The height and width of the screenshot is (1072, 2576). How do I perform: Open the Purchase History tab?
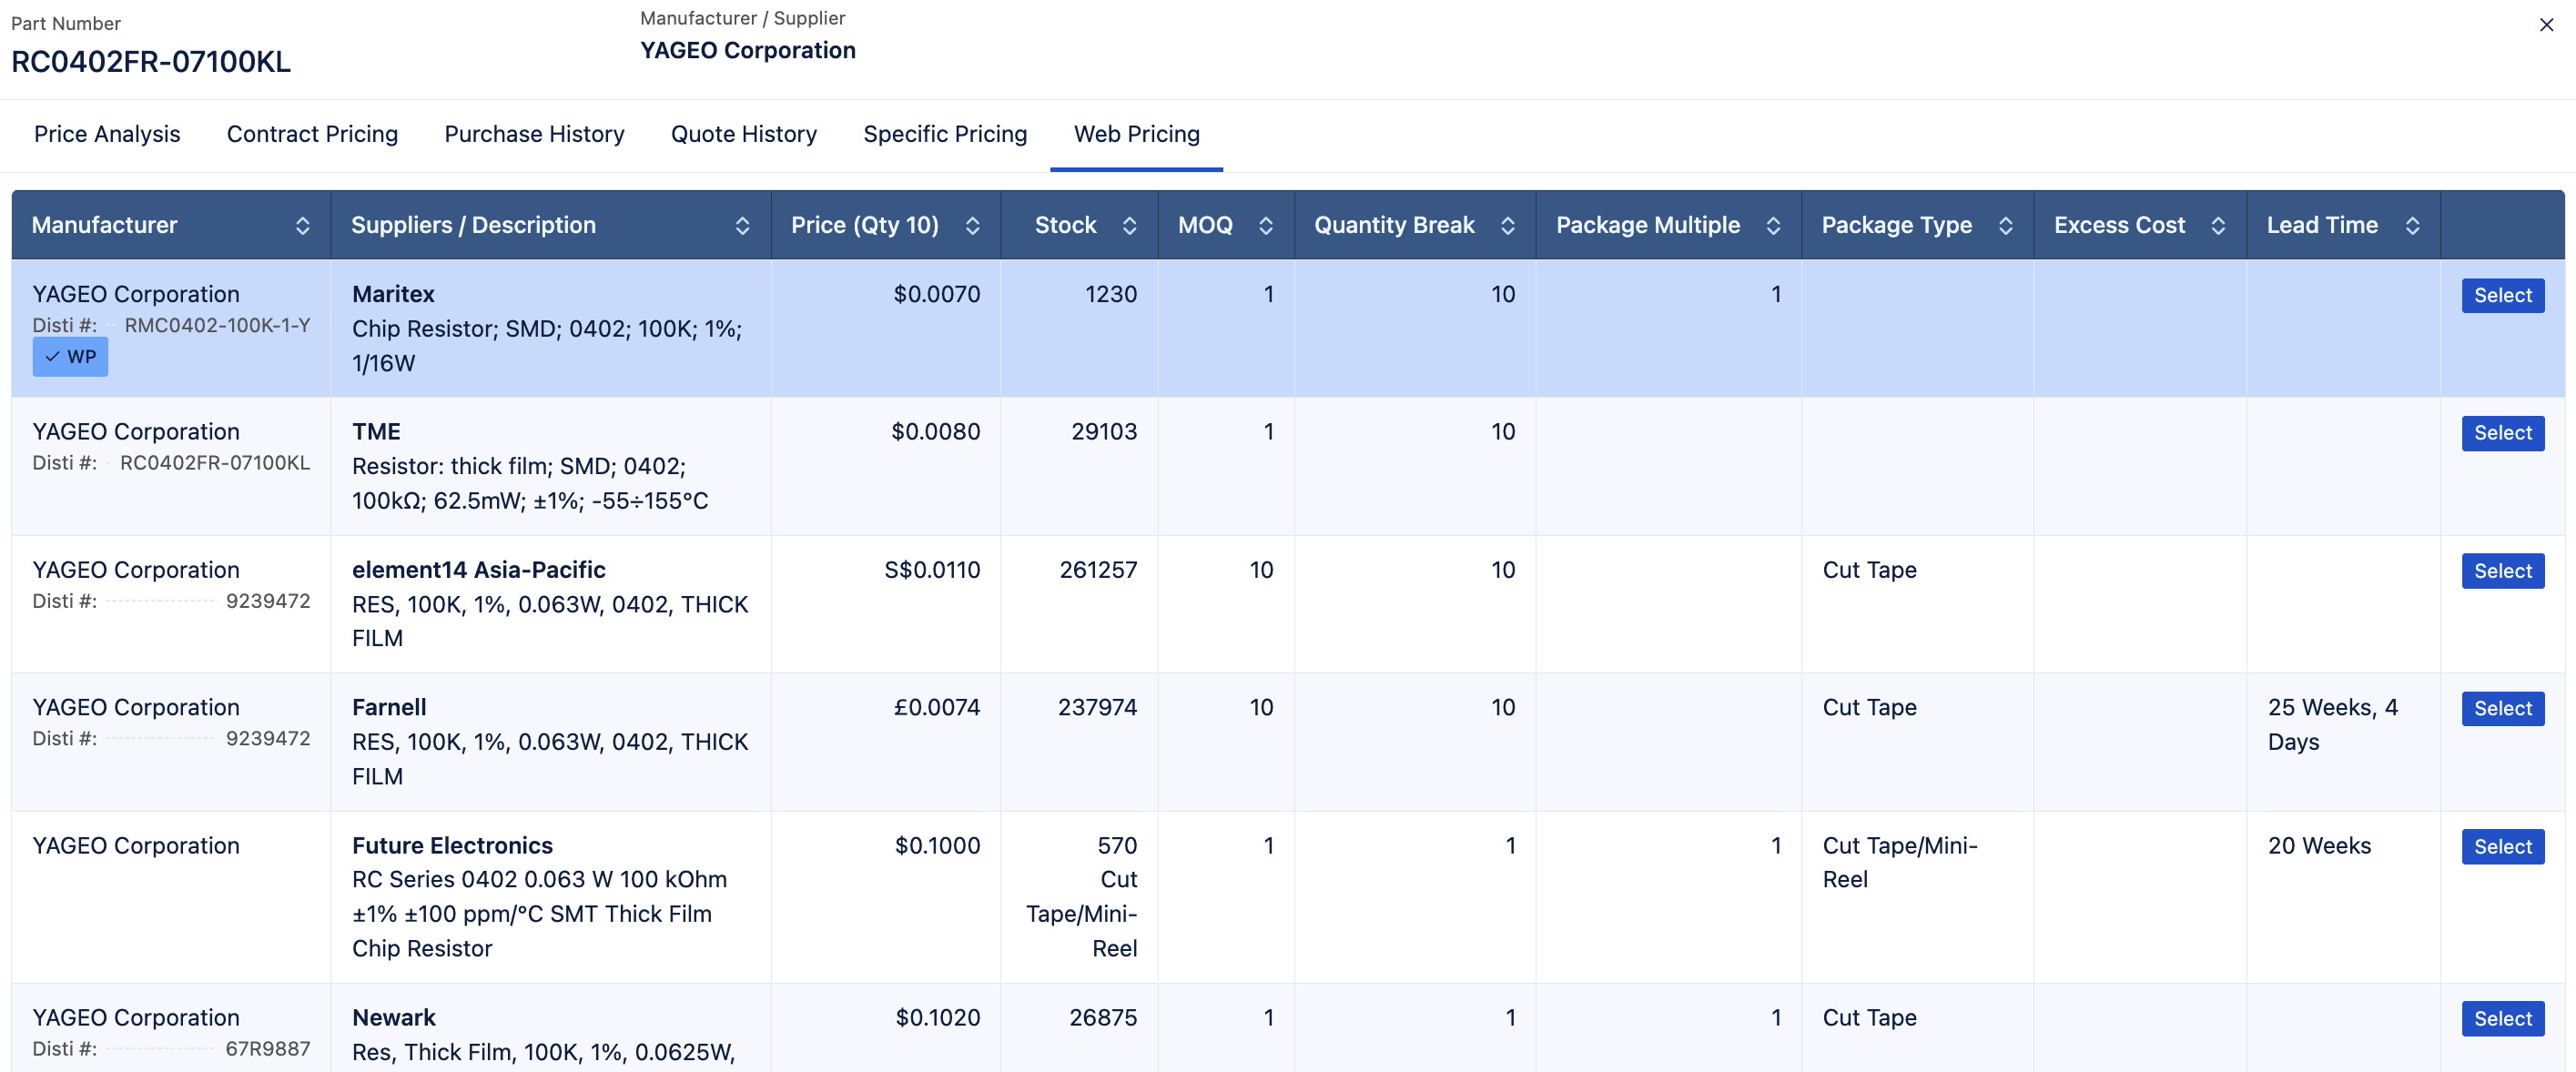(534, 134)
